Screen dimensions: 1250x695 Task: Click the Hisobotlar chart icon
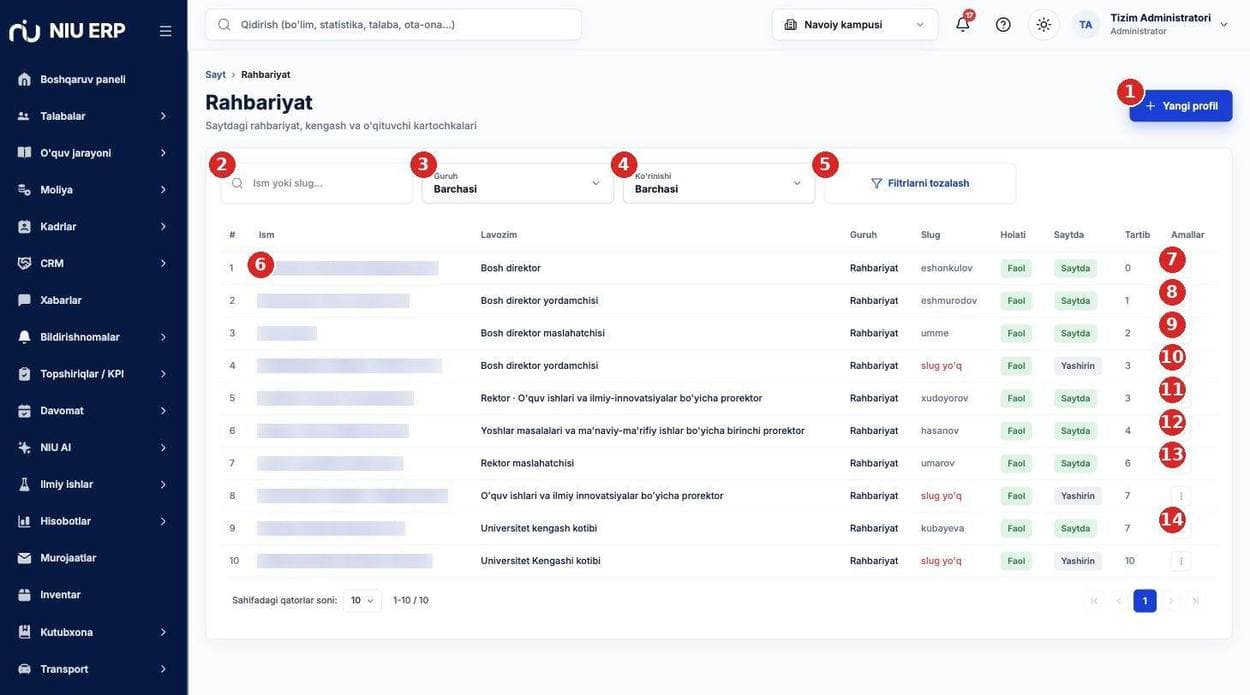pyautogui.click(x=24, y=521)
